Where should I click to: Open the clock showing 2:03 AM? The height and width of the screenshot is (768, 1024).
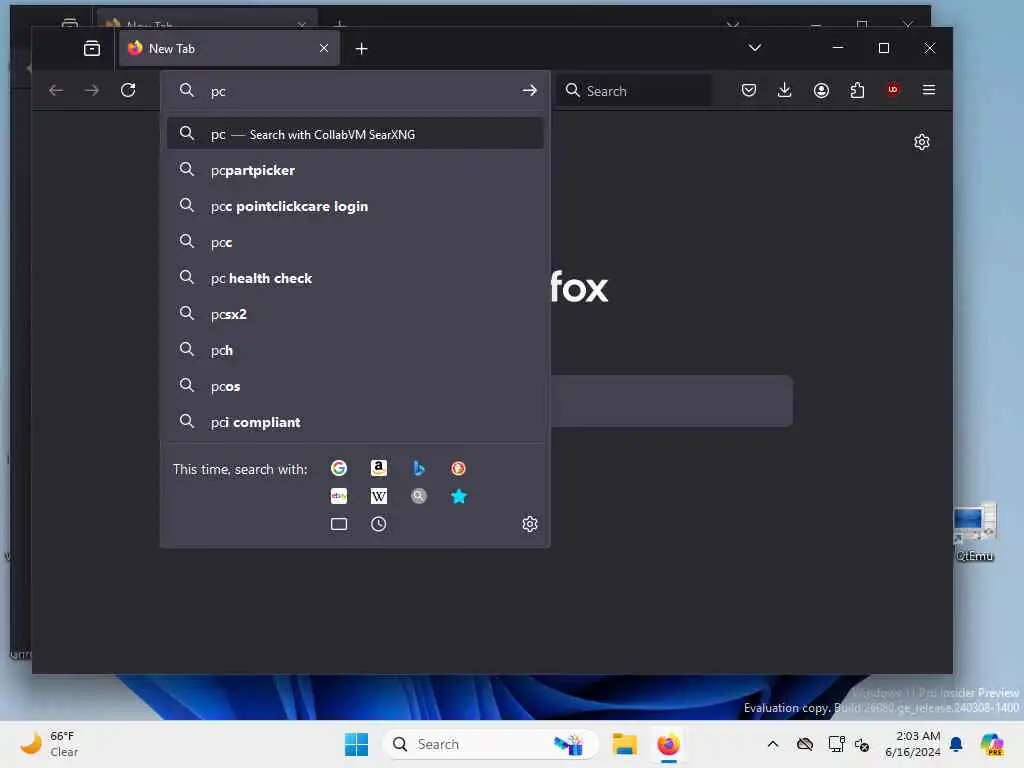pos(912,744)
